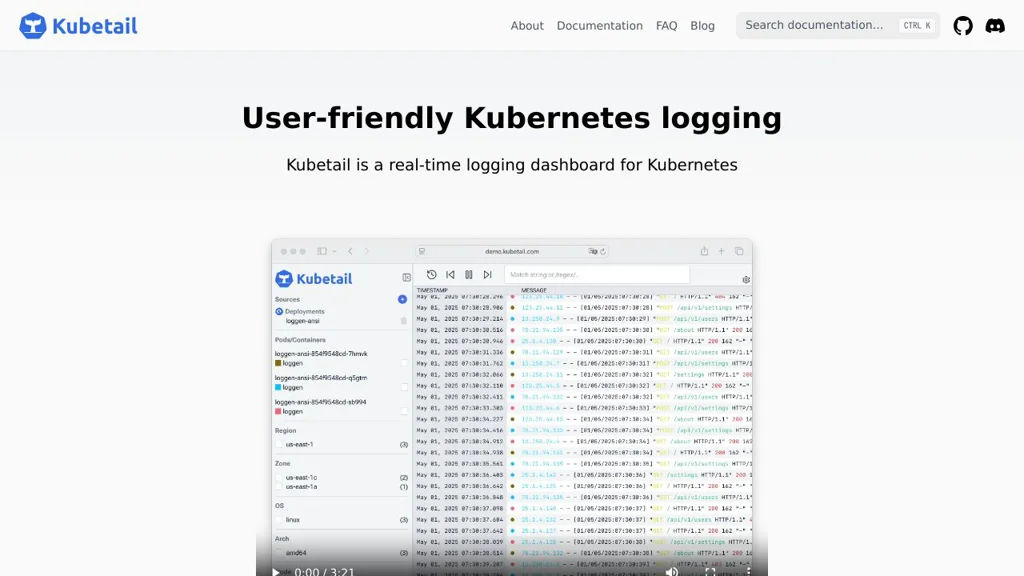1024x576 pixels.
Task: Click the Kubetail logo inside the demo video
Action: [x=313, y=279]
